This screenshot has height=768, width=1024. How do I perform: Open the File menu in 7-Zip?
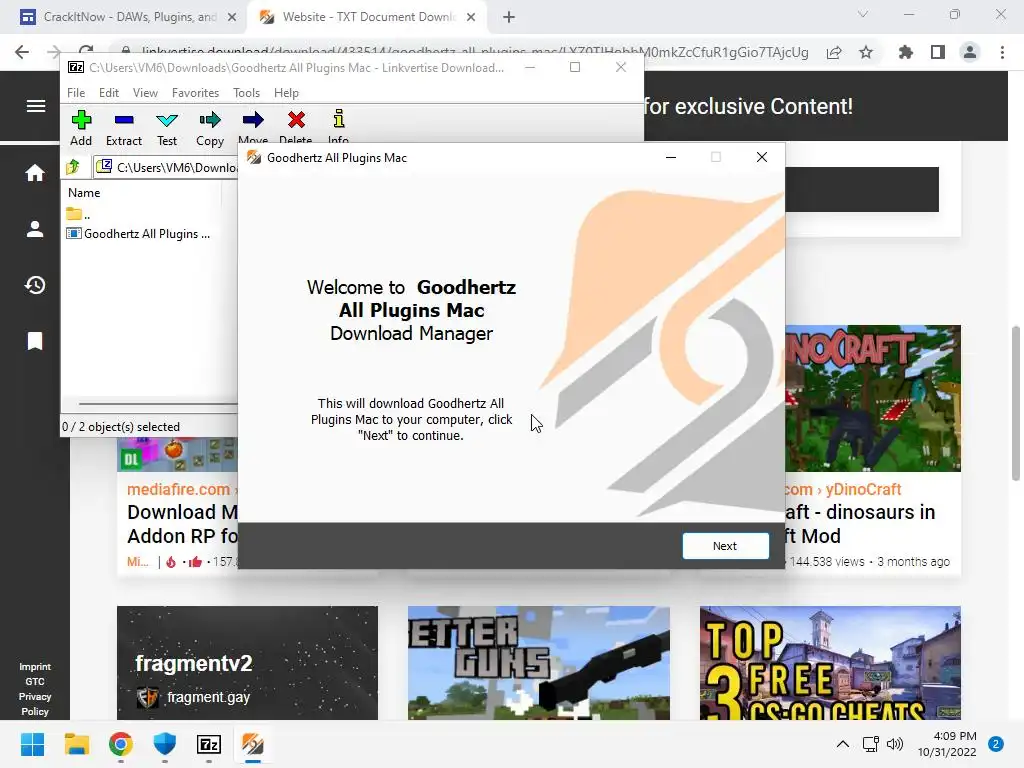click(76, 93)
